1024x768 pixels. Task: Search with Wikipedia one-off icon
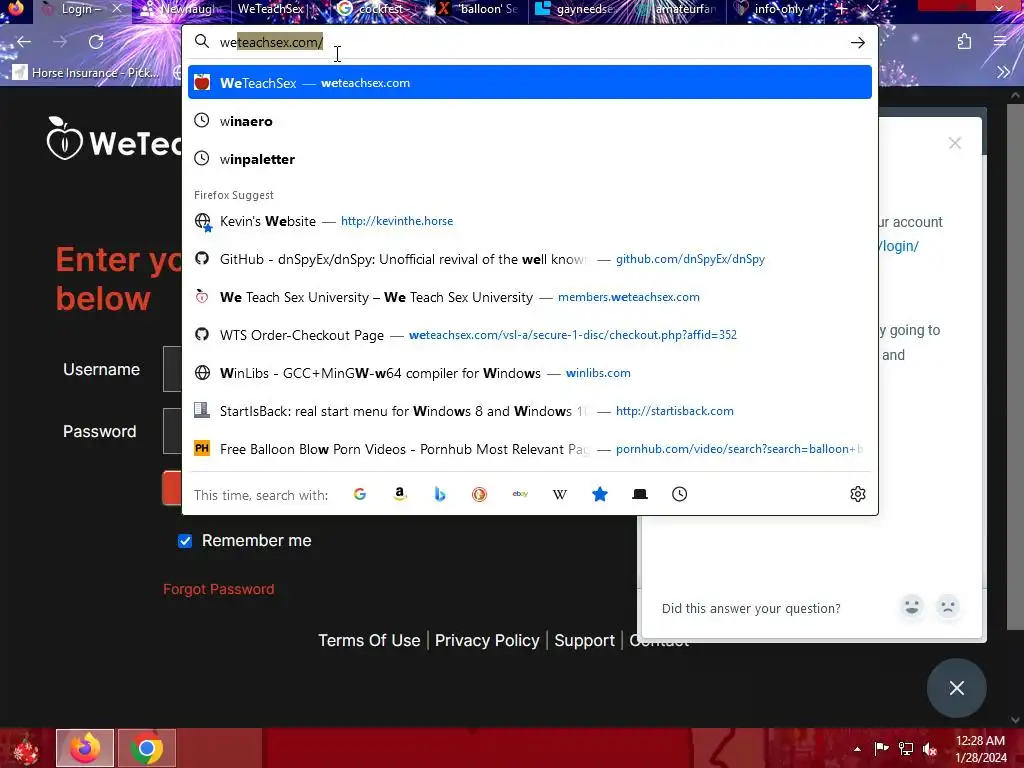(560, 494)
